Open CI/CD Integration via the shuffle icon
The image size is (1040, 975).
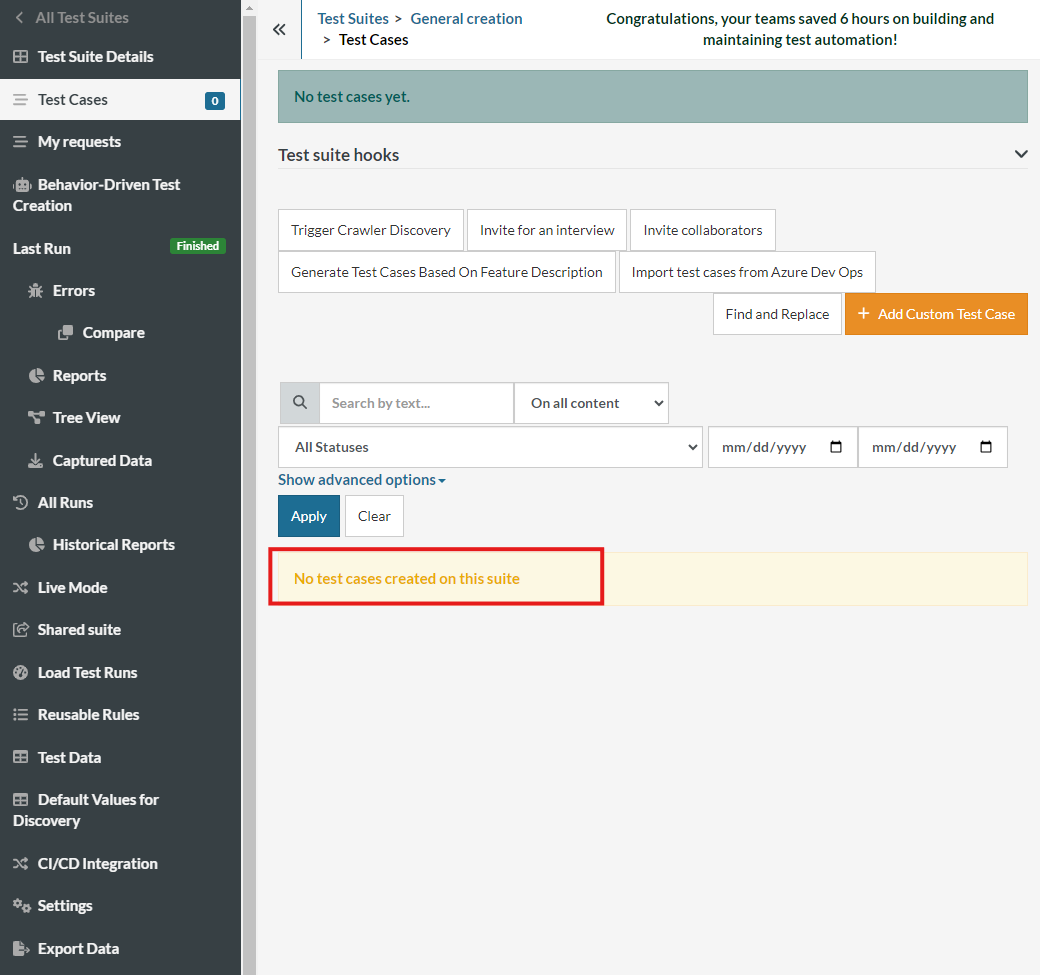20,863
